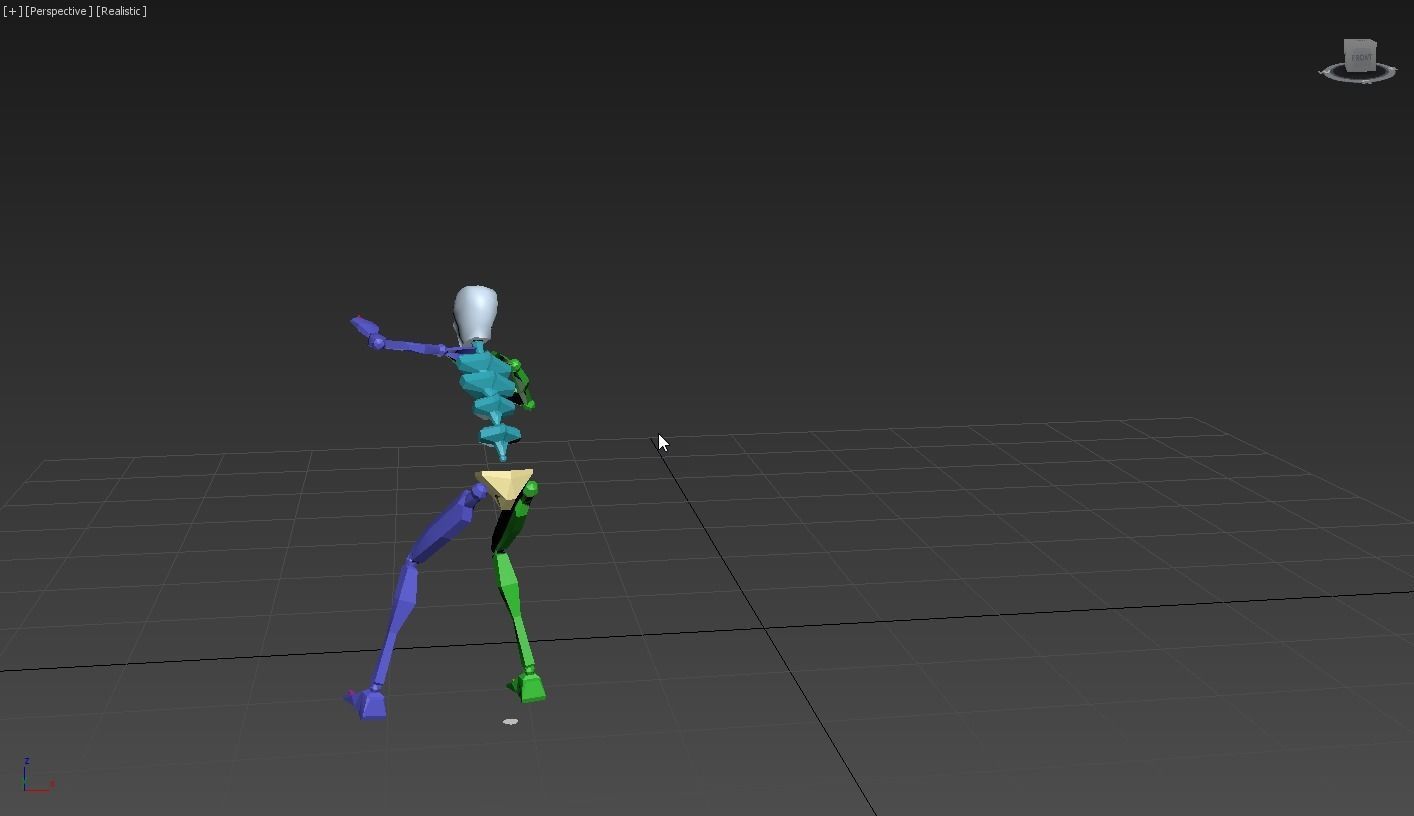The image size is (1414, 816).
Task: Select the blue thigh bone
Action: [x=443, y=526]
